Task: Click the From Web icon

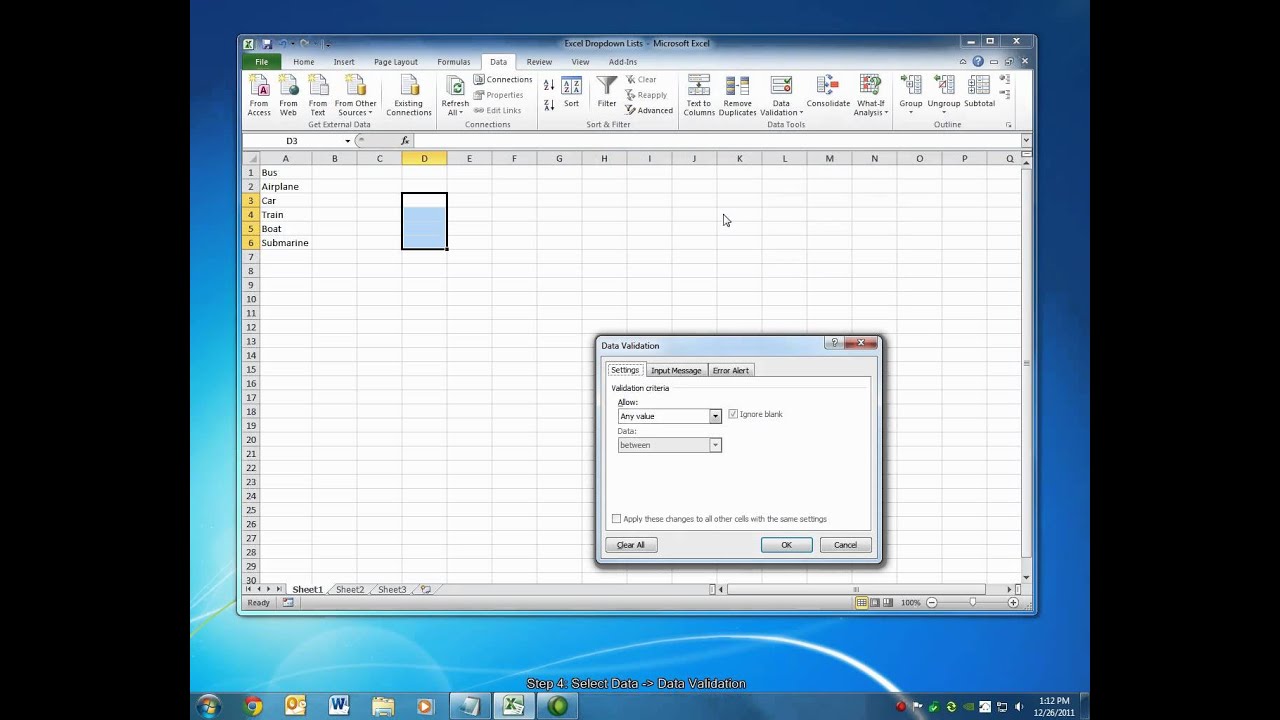Action: [288, 96]
